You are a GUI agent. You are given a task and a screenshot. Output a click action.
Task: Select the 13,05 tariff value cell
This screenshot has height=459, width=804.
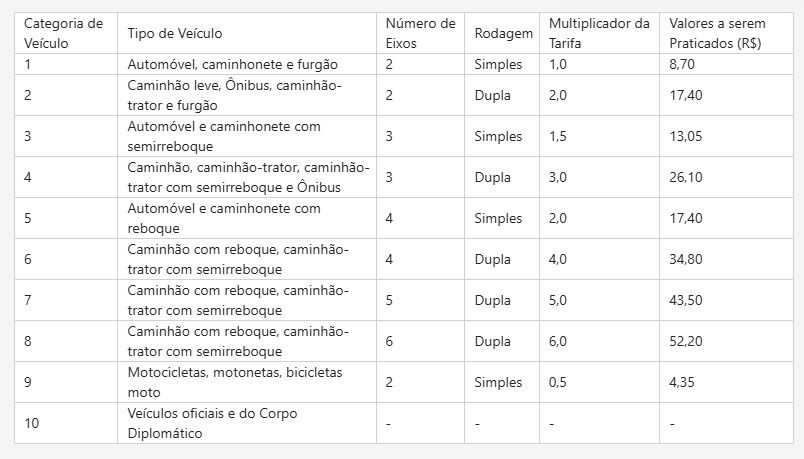tap(686, 136)
